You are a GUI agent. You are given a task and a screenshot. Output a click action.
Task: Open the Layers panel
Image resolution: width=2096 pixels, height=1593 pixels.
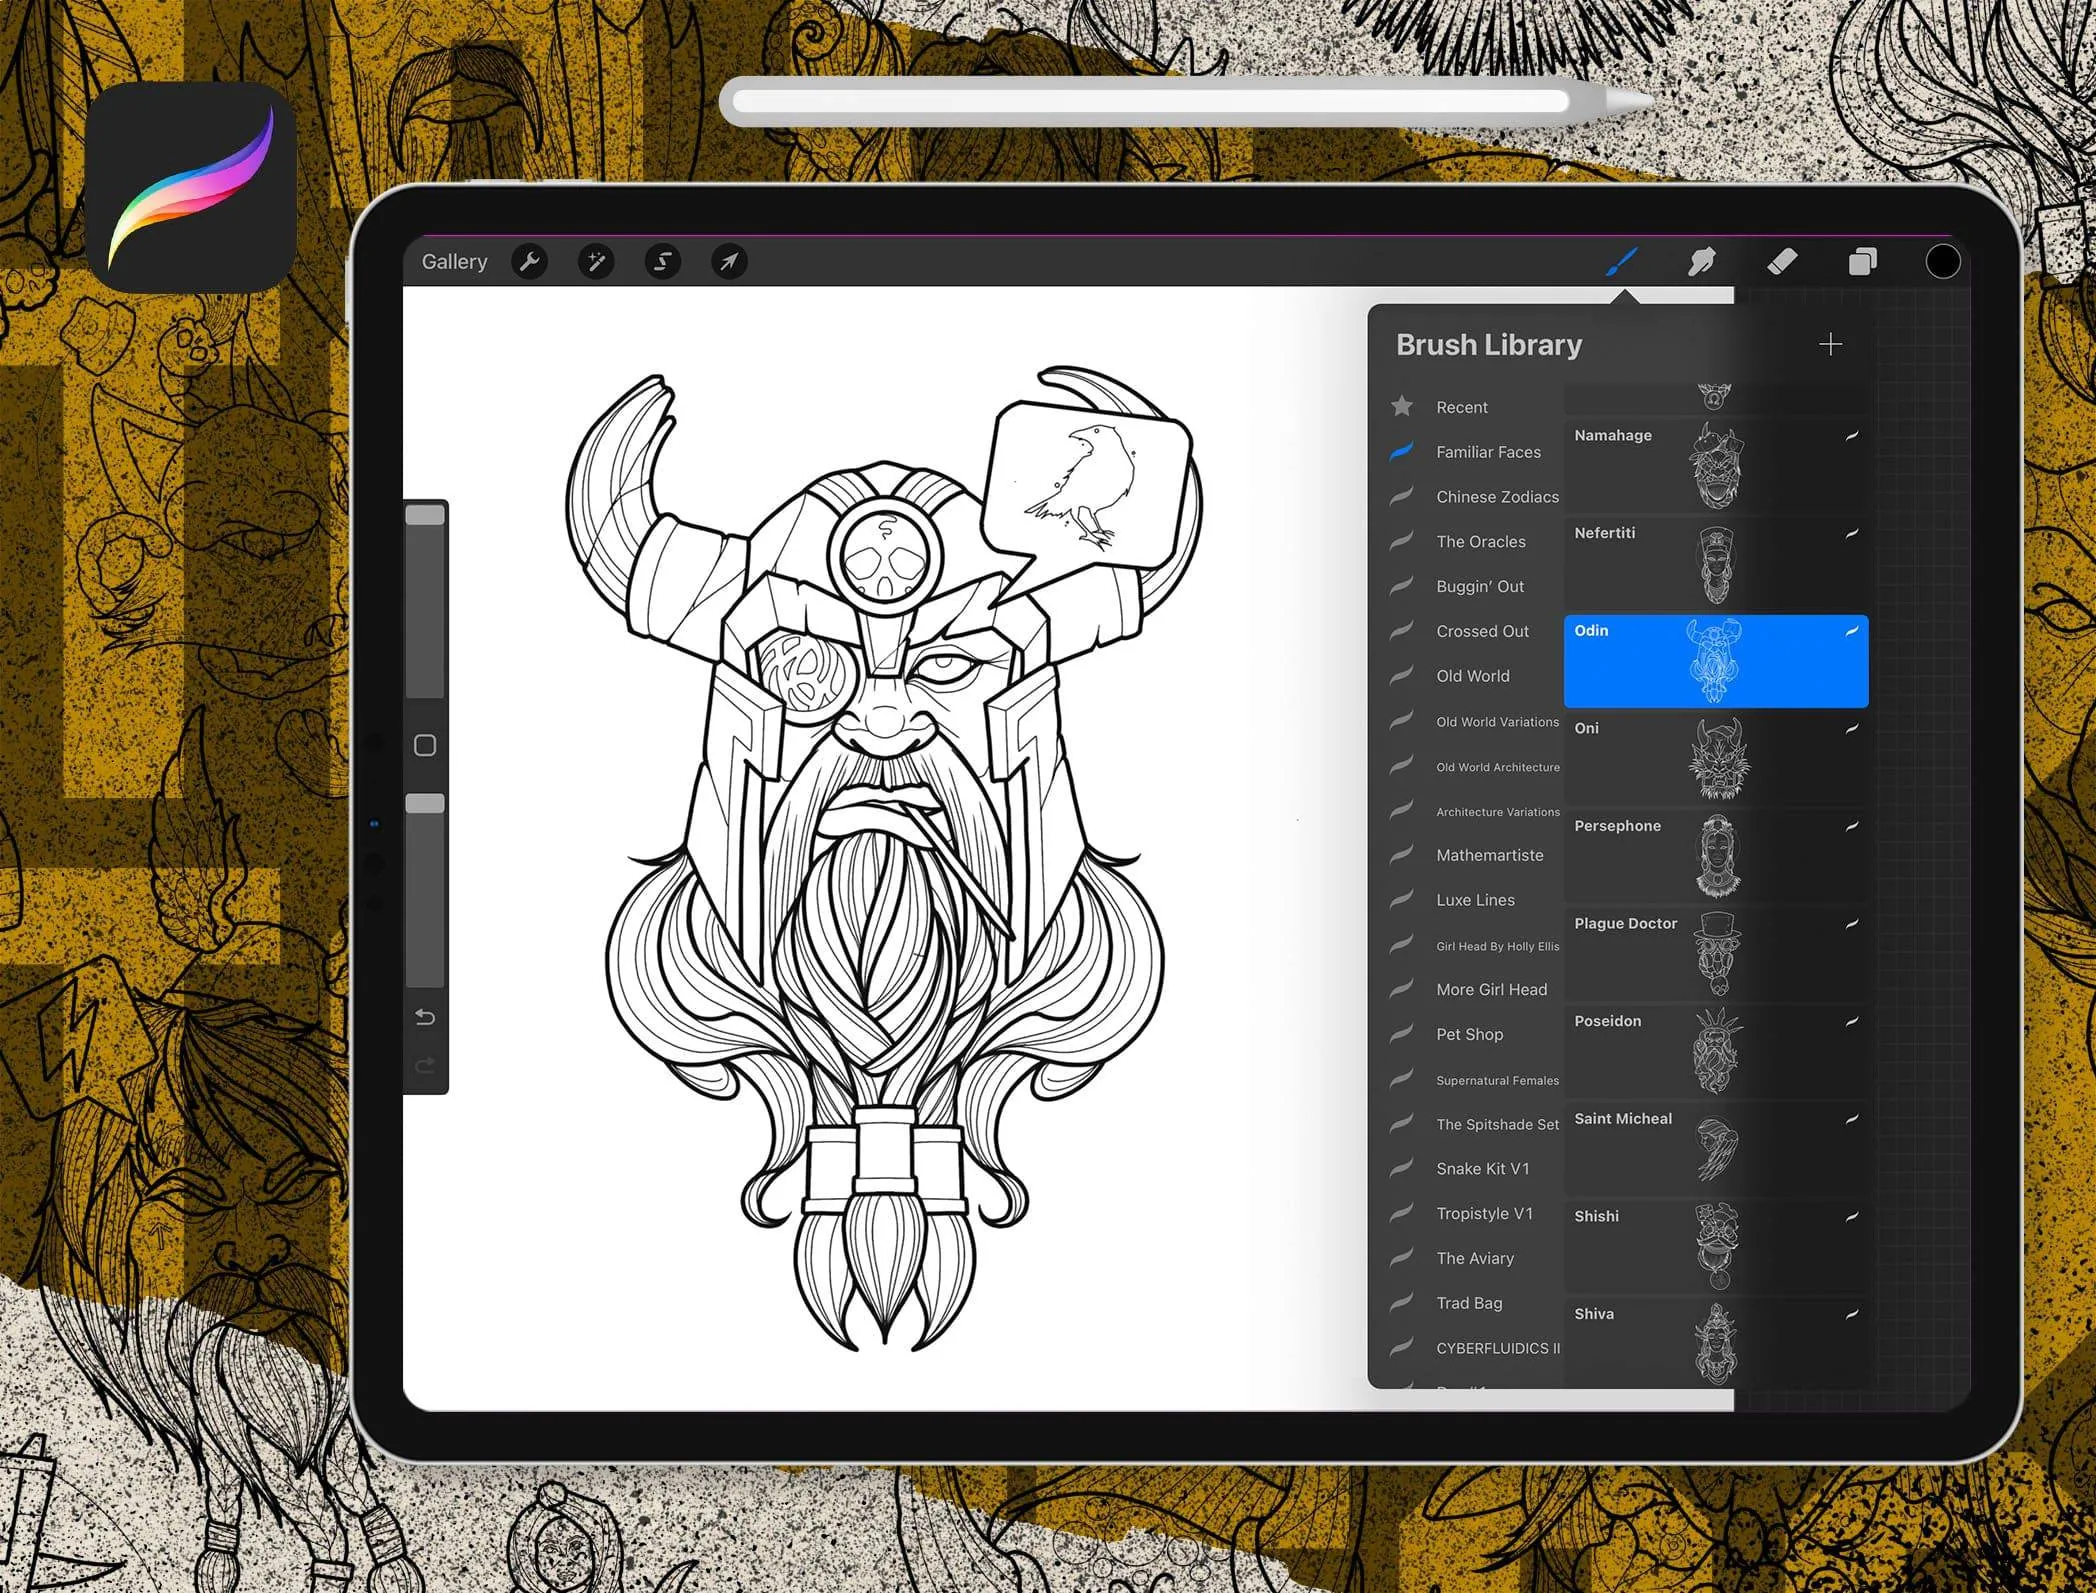click(1863, 261)
